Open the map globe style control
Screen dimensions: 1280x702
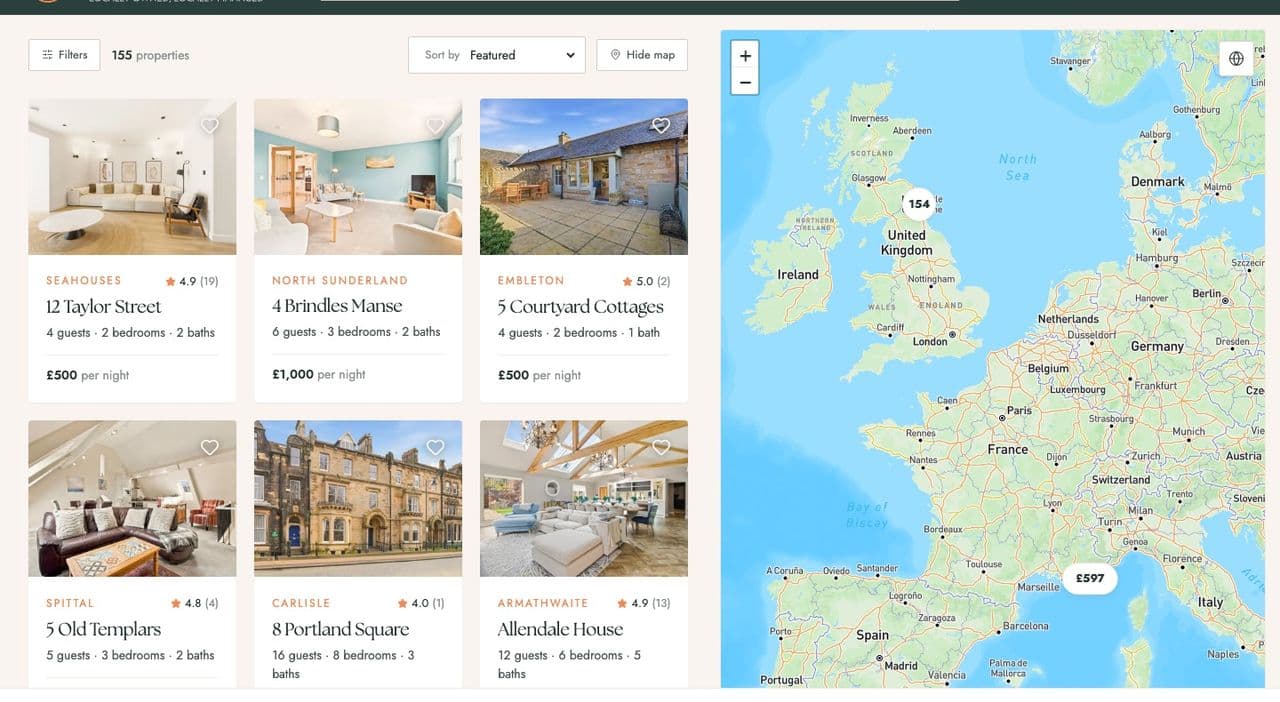pyautogui.click(x=1236, y=58)
